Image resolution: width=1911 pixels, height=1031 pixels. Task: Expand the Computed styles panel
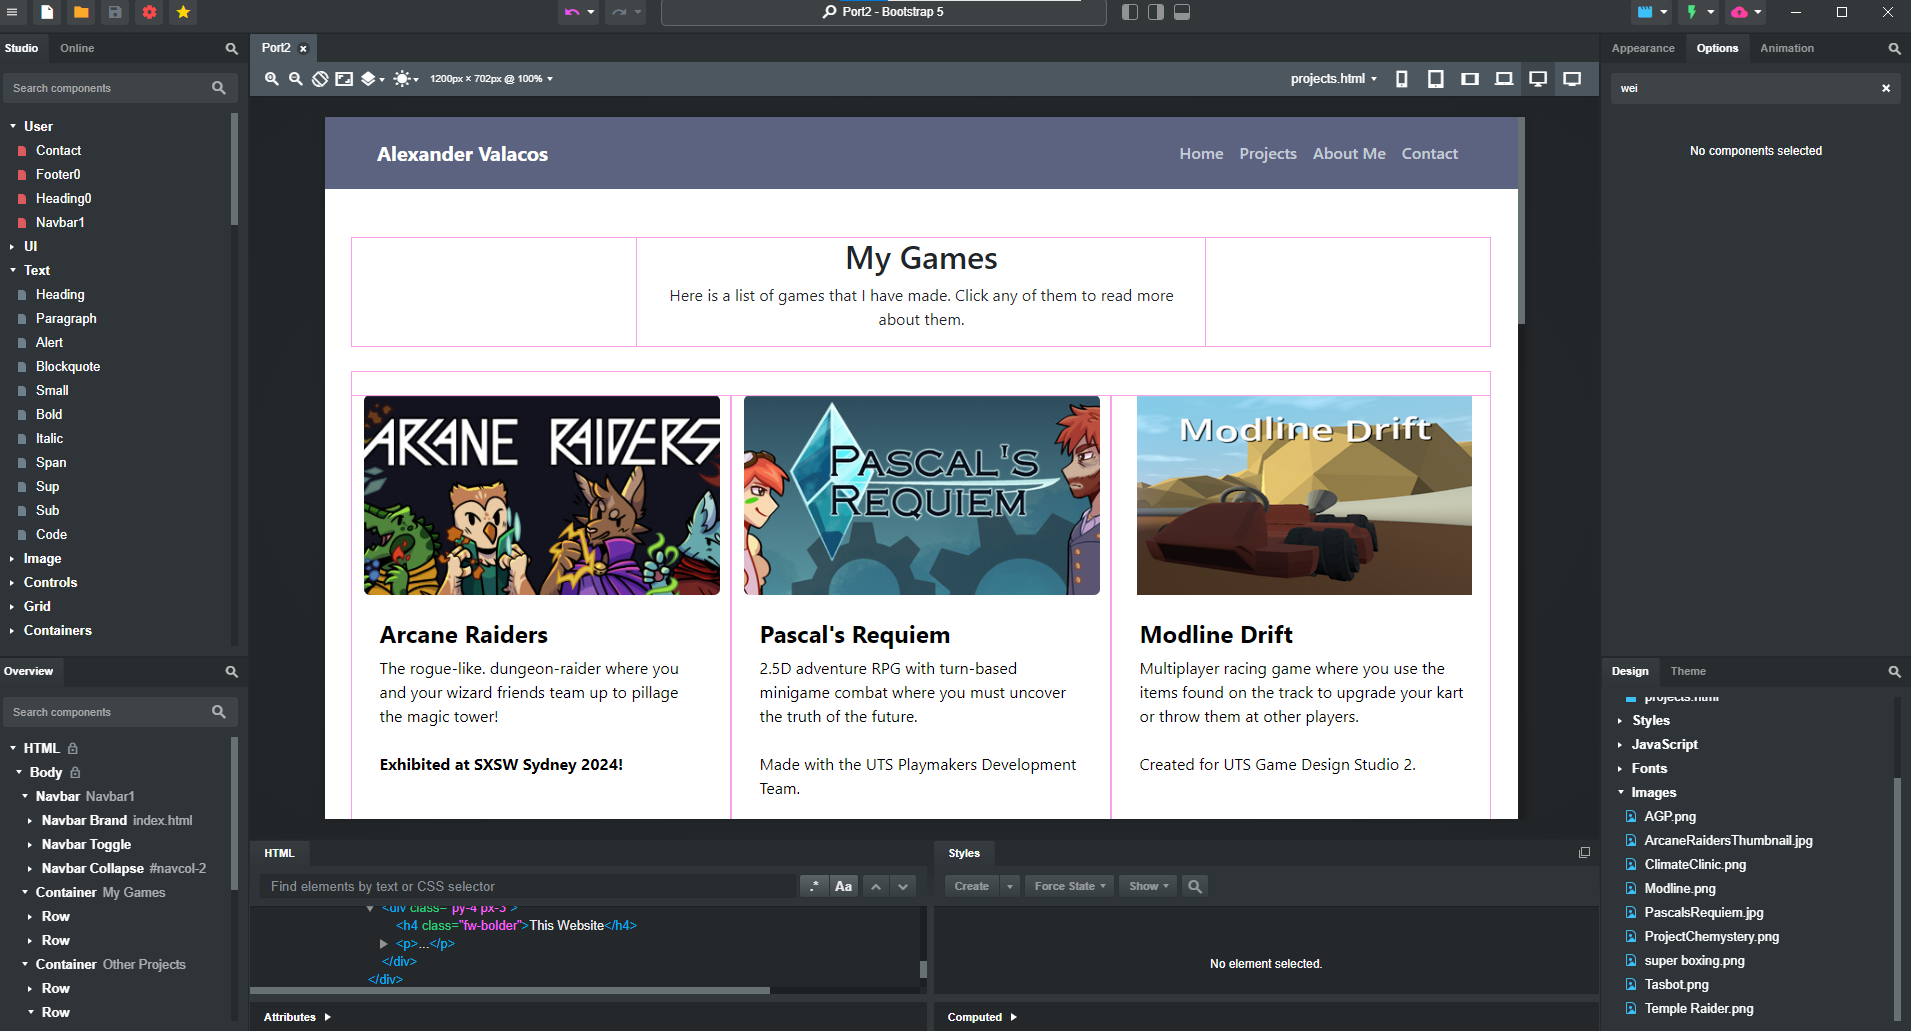[x=981, y=1017]
